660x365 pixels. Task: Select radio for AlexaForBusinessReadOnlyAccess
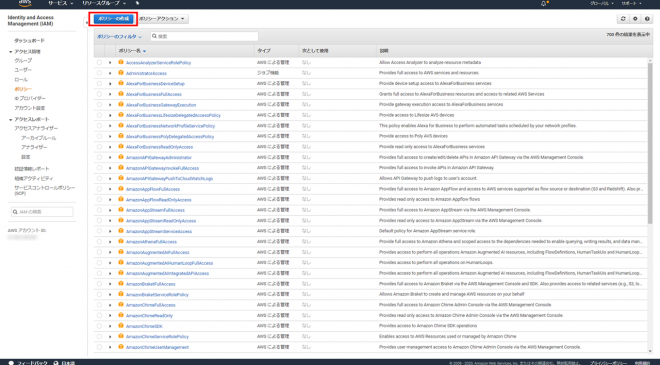click(x=99, y=147)
